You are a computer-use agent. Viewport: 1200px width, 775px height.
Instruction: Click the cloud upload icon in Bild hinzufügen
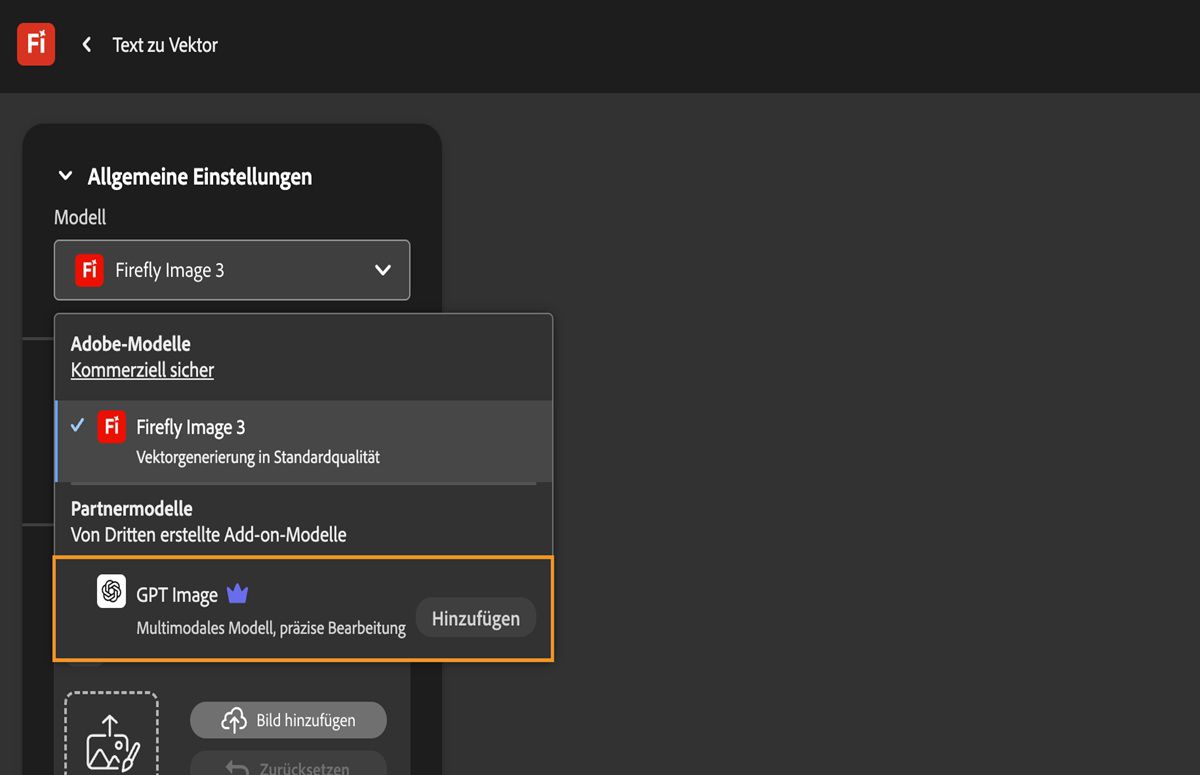pyautogui.click(x=234, y=720)
